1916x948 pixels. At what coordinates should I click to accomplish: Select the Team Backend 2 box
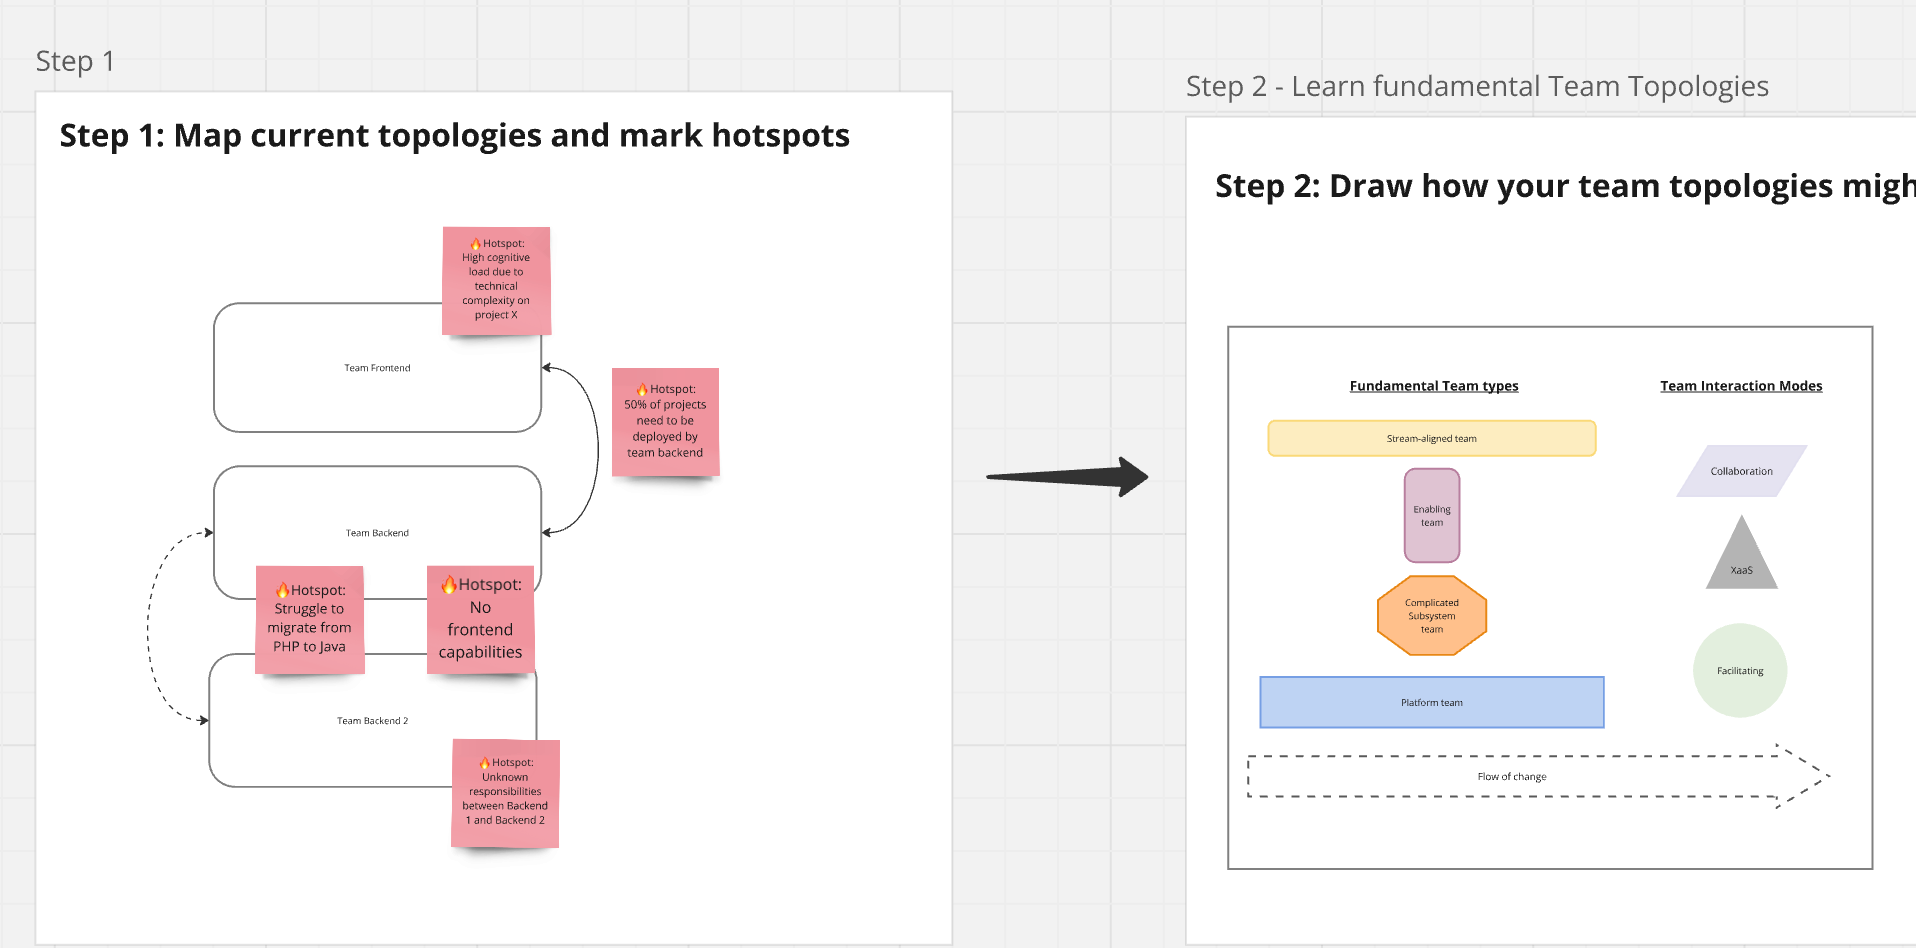(372, 721)
